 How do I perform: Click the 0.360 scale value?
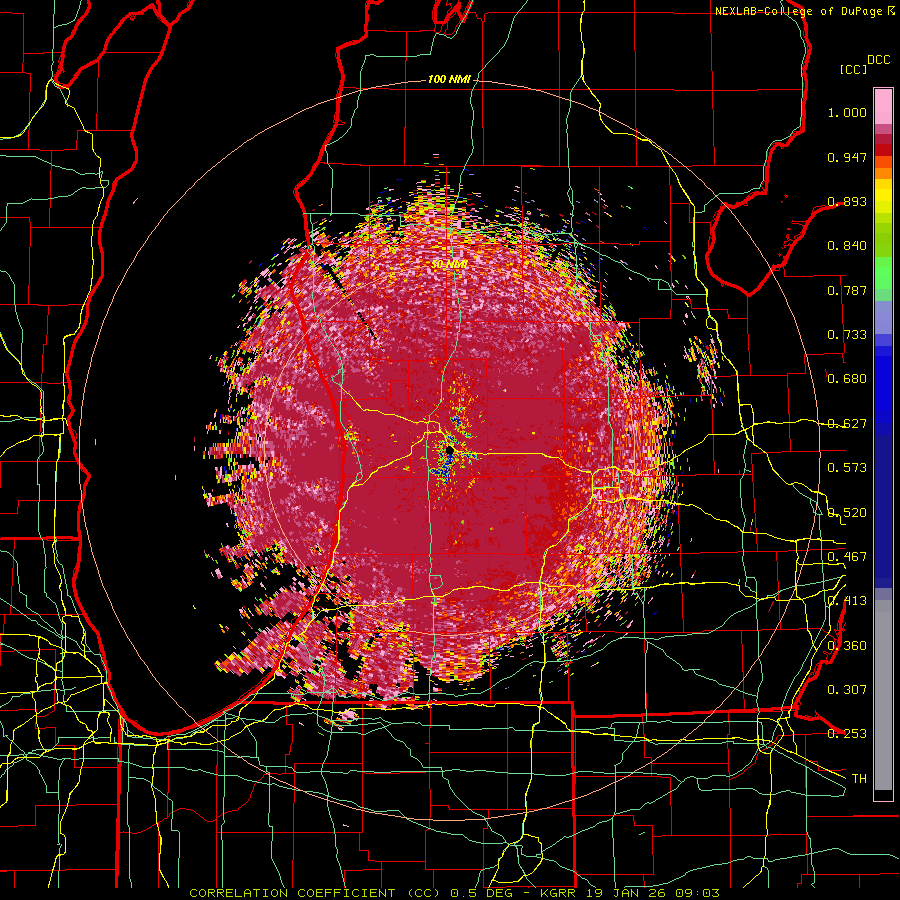[847, 646]
